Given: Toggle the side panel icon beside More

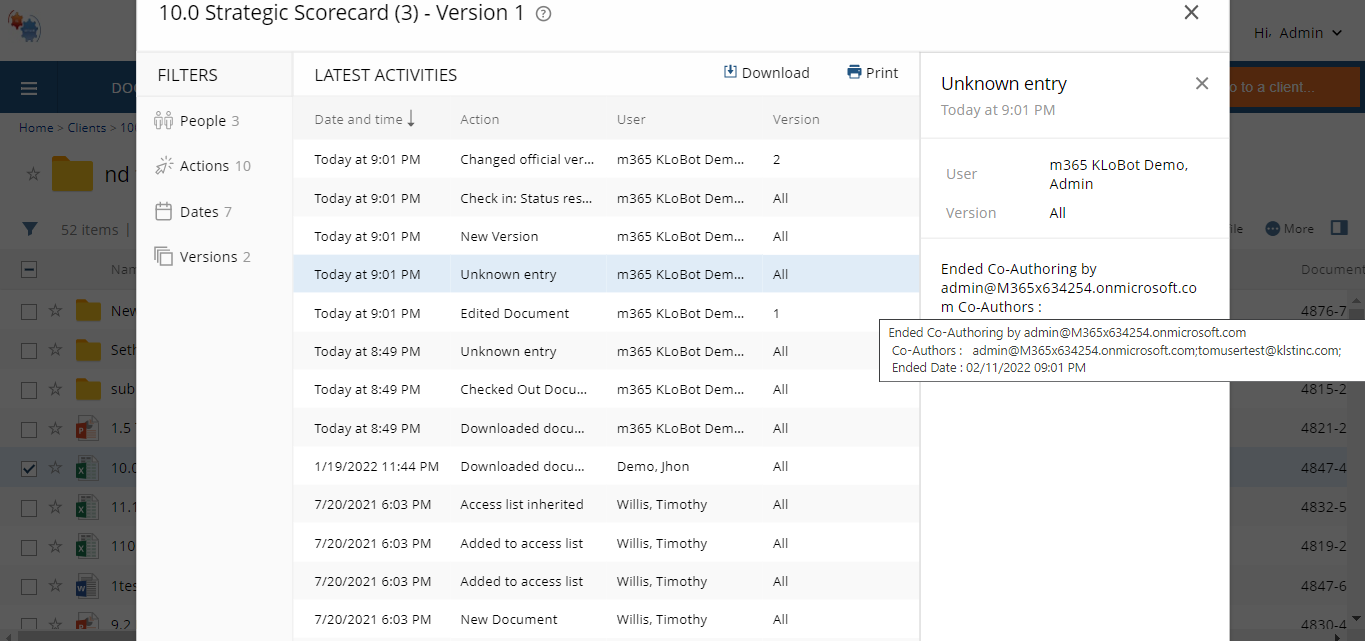Looking at the screenshot, I should [1340, 228].
